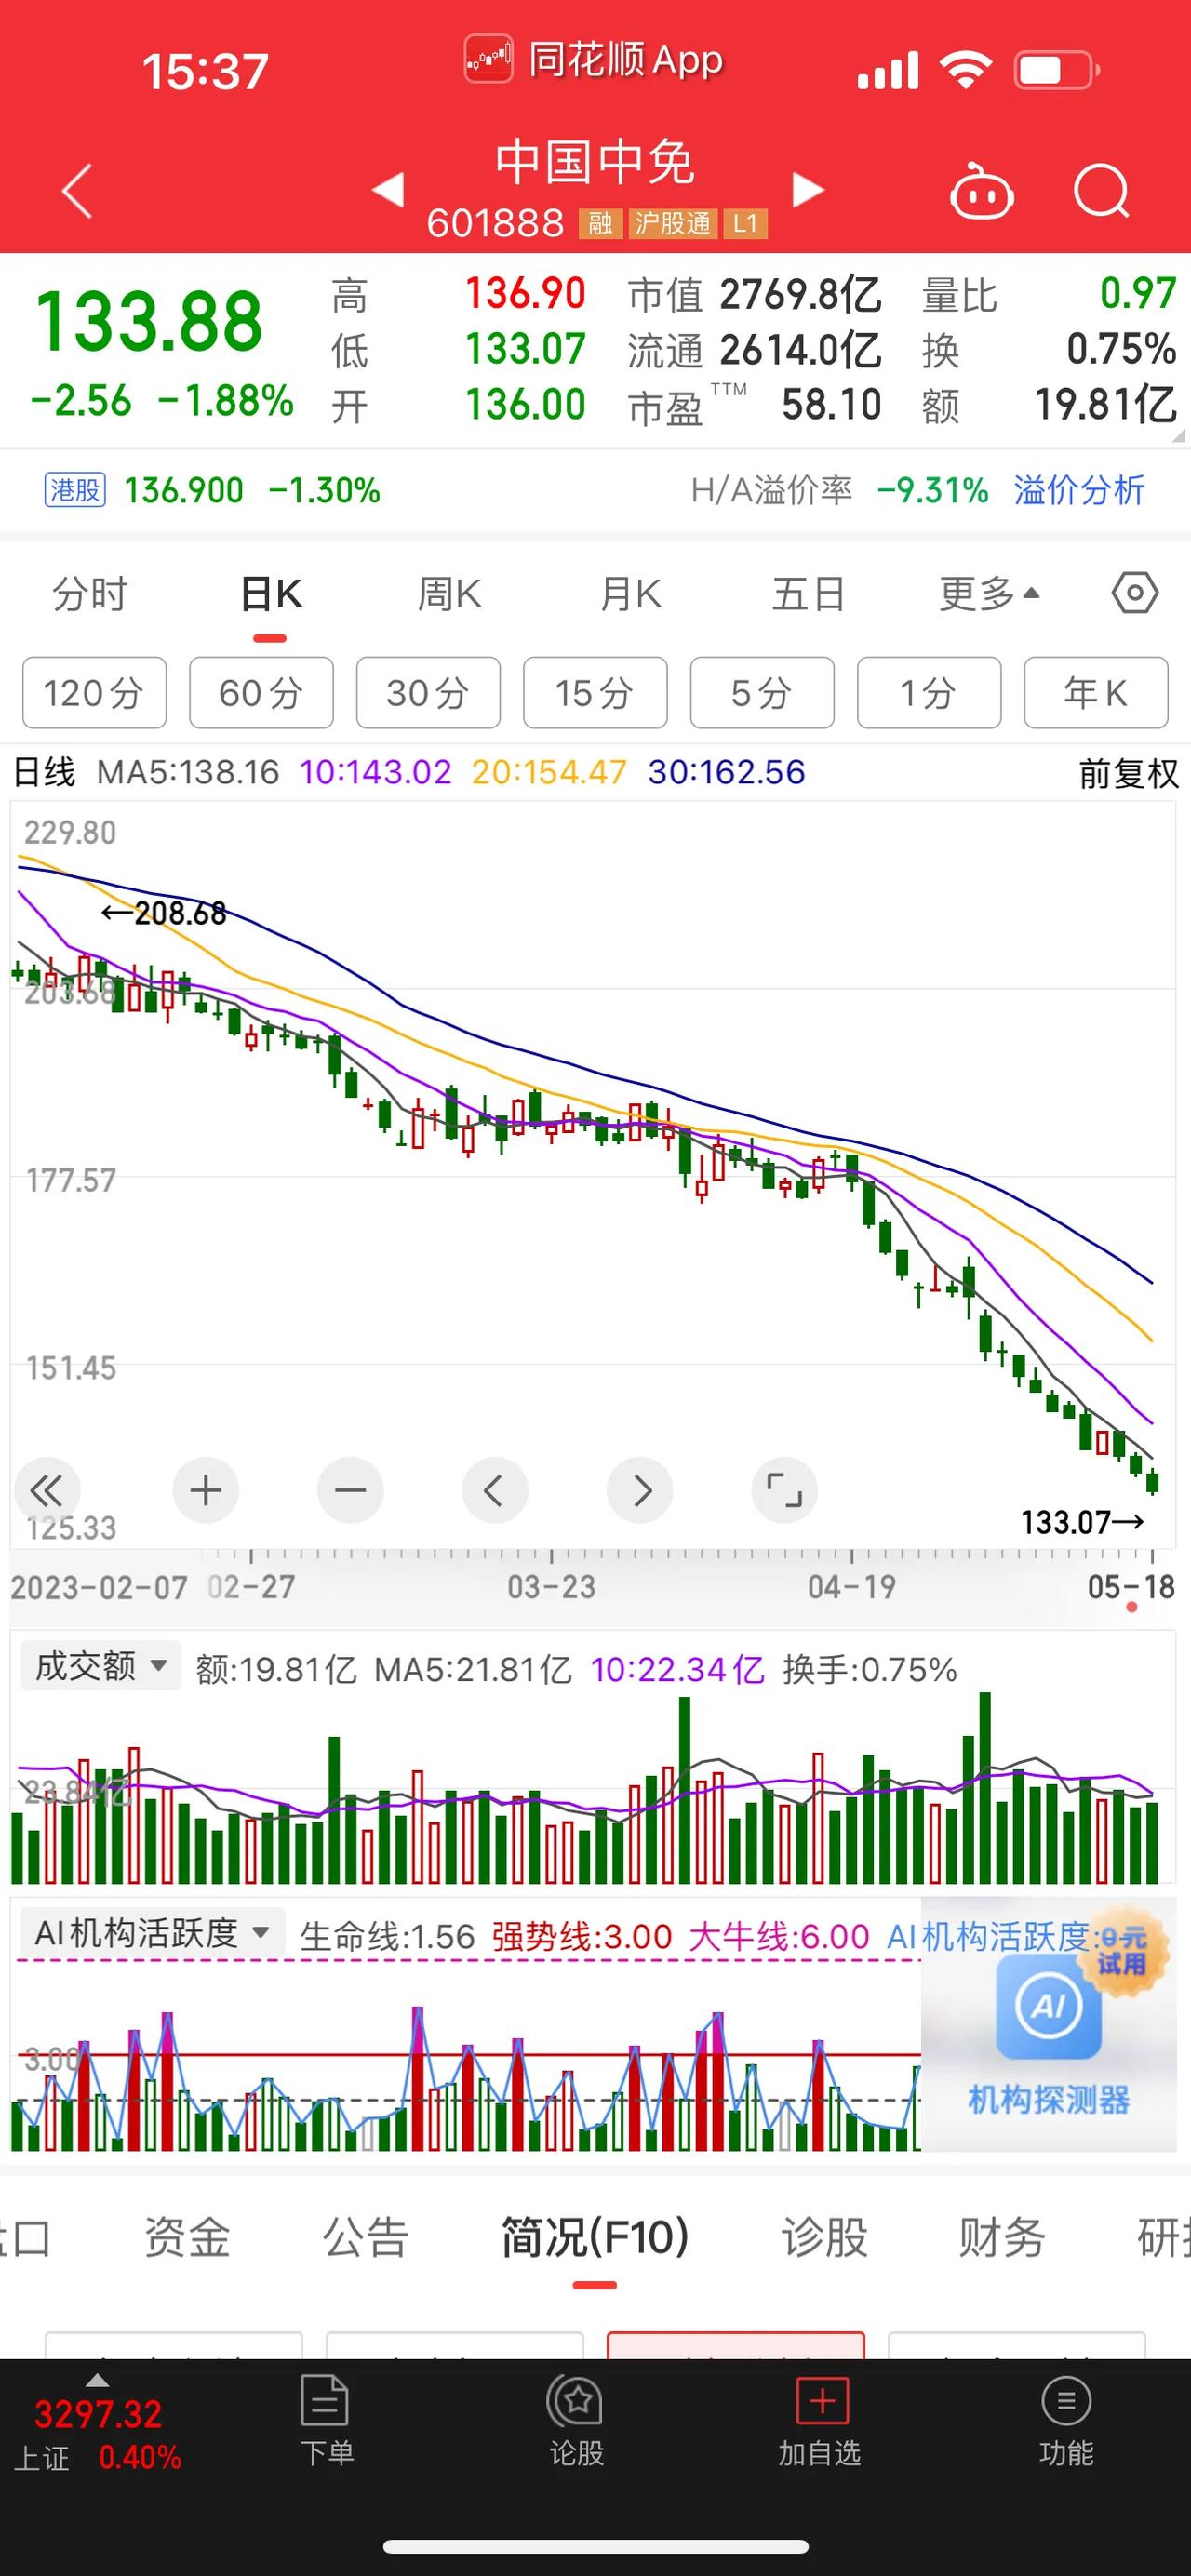
Task: Select the 日K tab
Action: (271, 594)
